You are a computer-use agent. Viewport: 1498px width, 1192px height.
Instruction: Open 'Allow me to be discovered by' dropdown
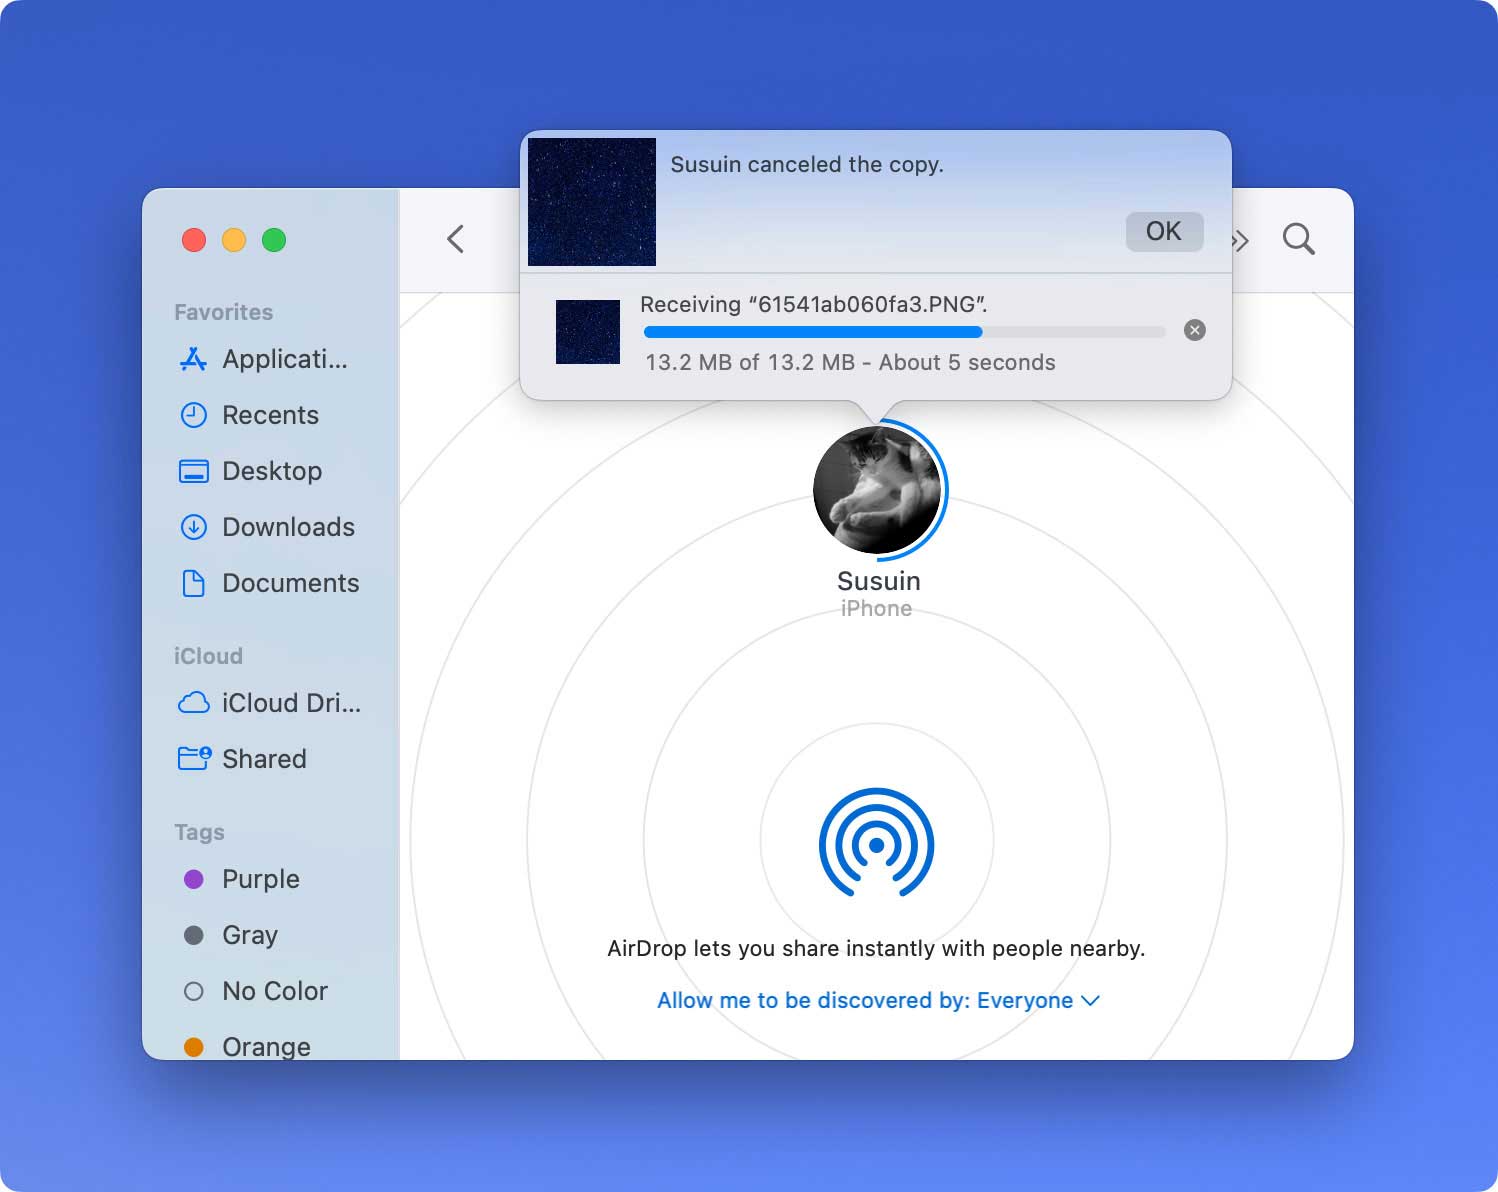click(x=878, y=1001)
